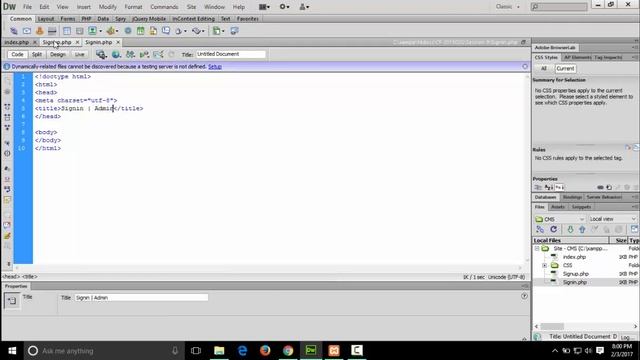Click Preview in Browser globe icon
This screenshot has width=640, height=360.
116,54
